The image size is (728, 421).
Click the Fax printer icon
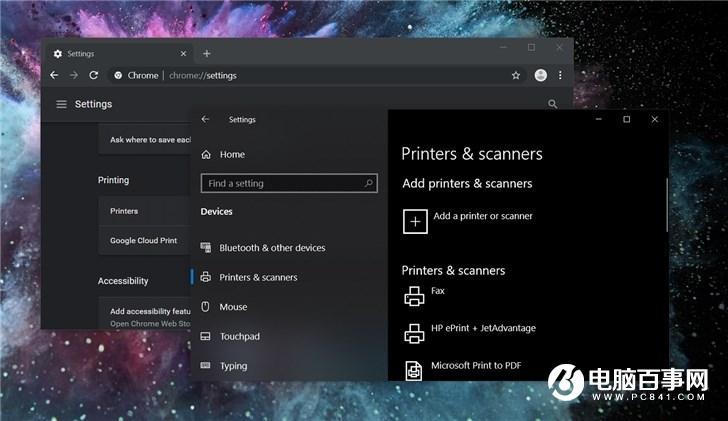pos(414,296)
